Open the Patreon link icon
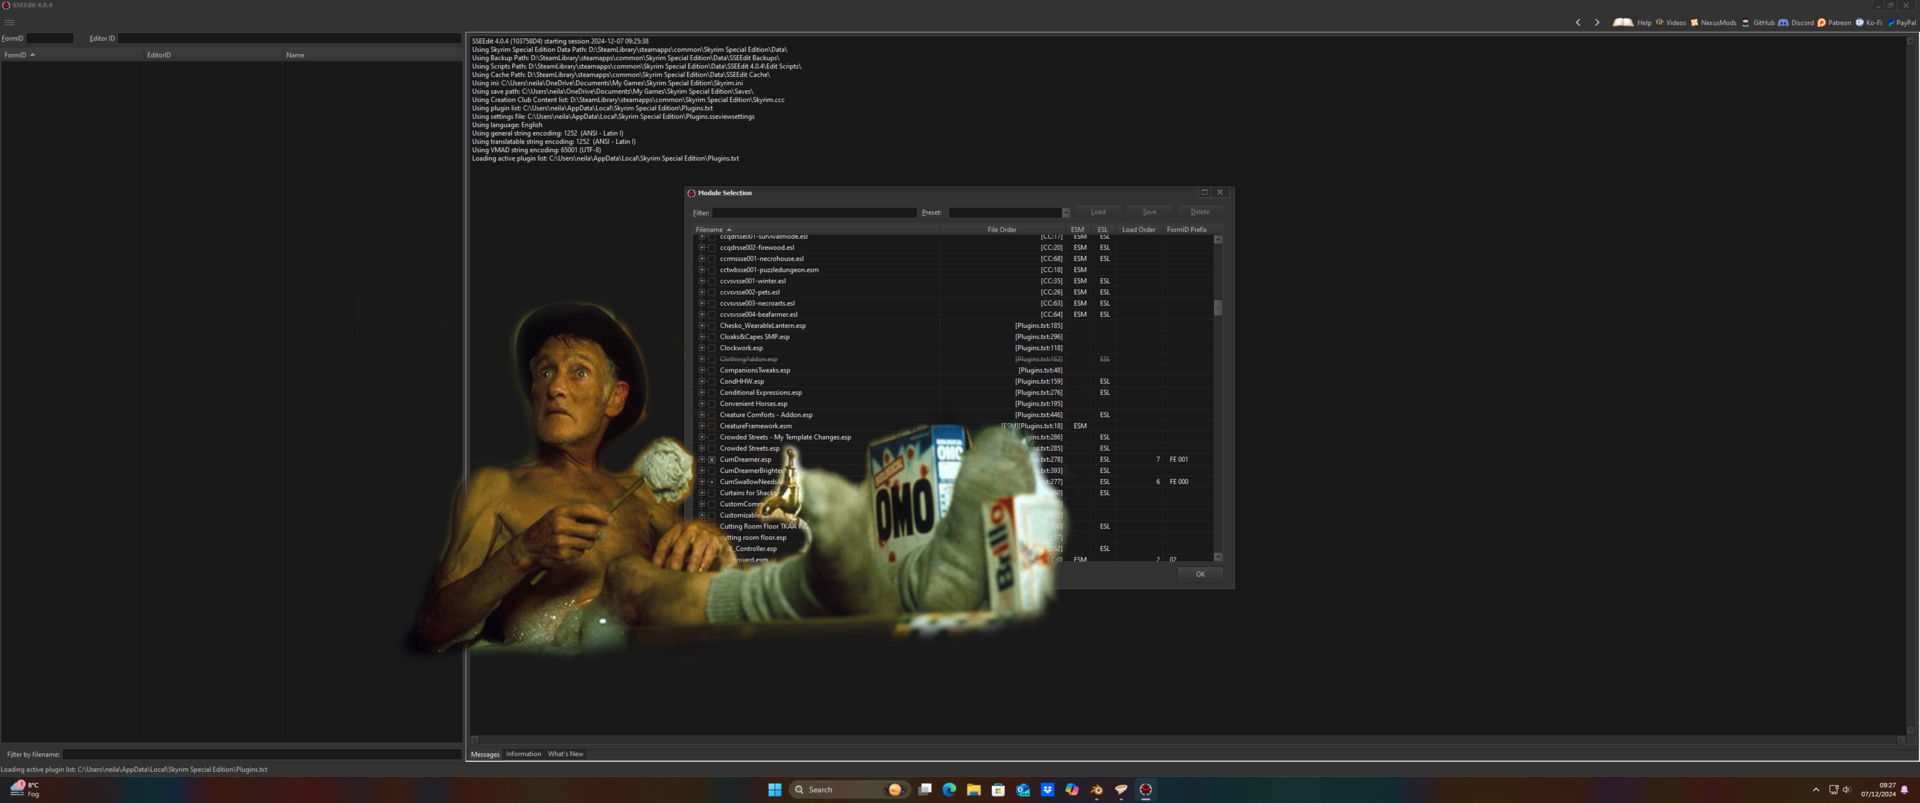This screenshot has width=1920, height=803. tap(1821, 22)
